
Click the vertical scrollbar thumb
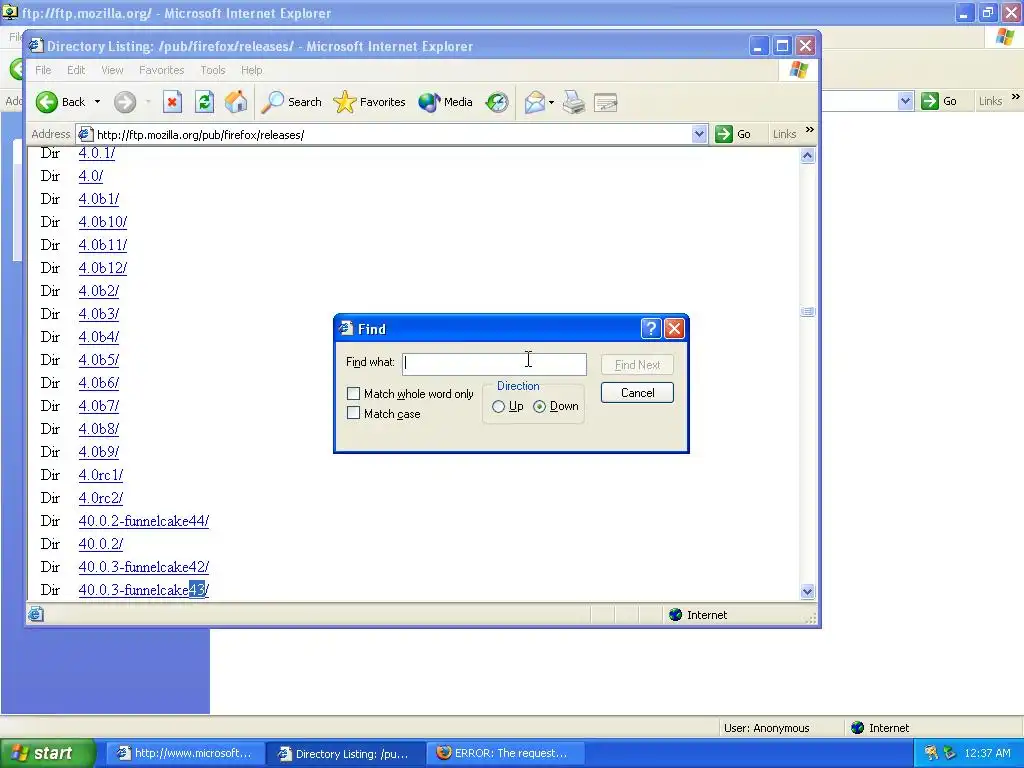coord(807,312)
